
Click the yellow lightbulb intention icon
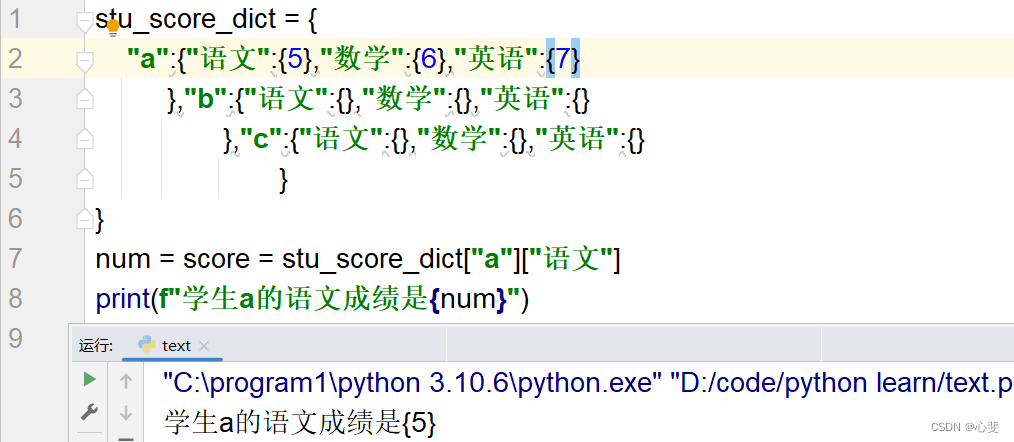coord(113,27)
